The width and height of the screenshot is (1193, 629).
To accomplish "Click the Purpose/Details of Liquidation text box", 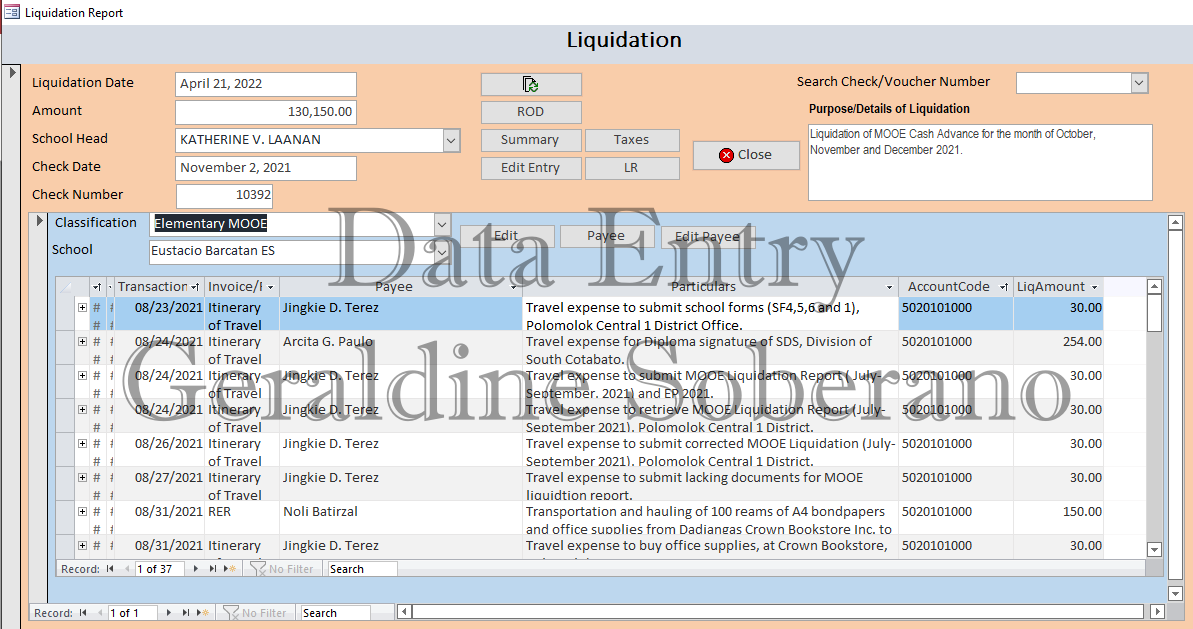I will click(980, 163).
